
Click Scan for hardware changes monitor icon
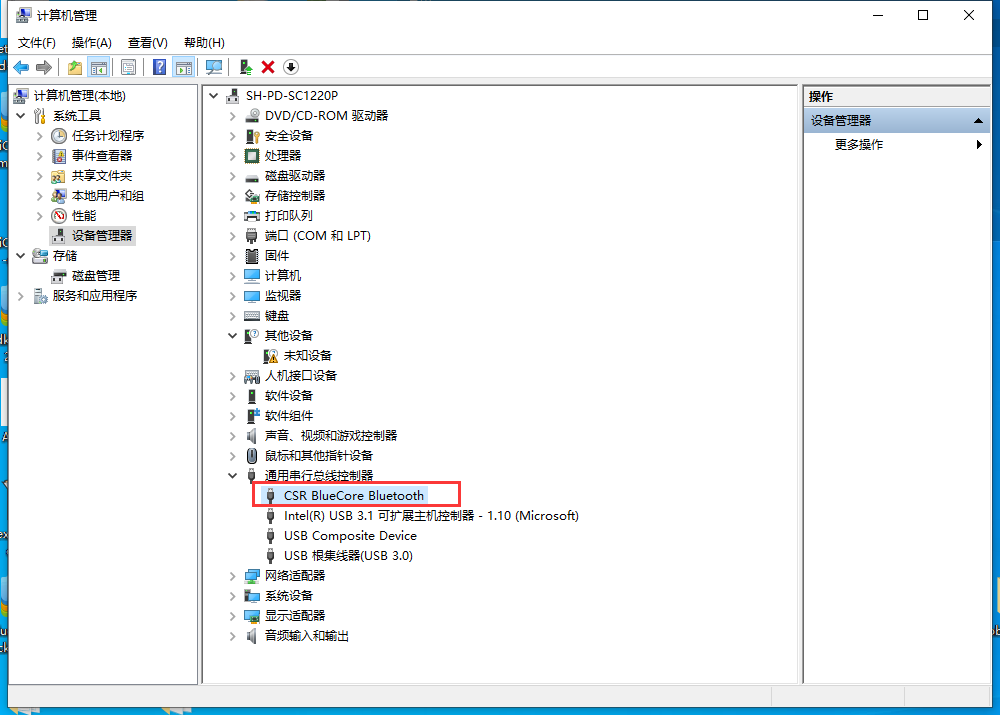pos(214,67)
